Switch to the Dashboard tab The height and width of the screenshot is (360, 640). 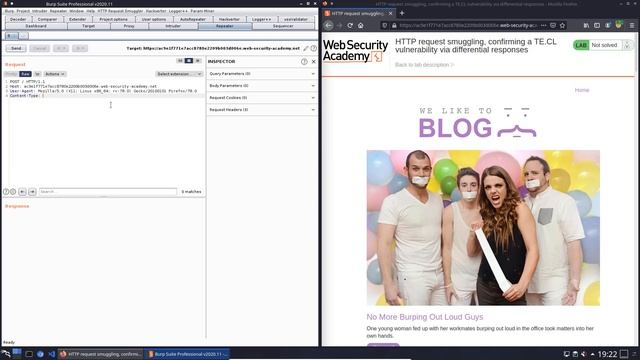[36, 26]
